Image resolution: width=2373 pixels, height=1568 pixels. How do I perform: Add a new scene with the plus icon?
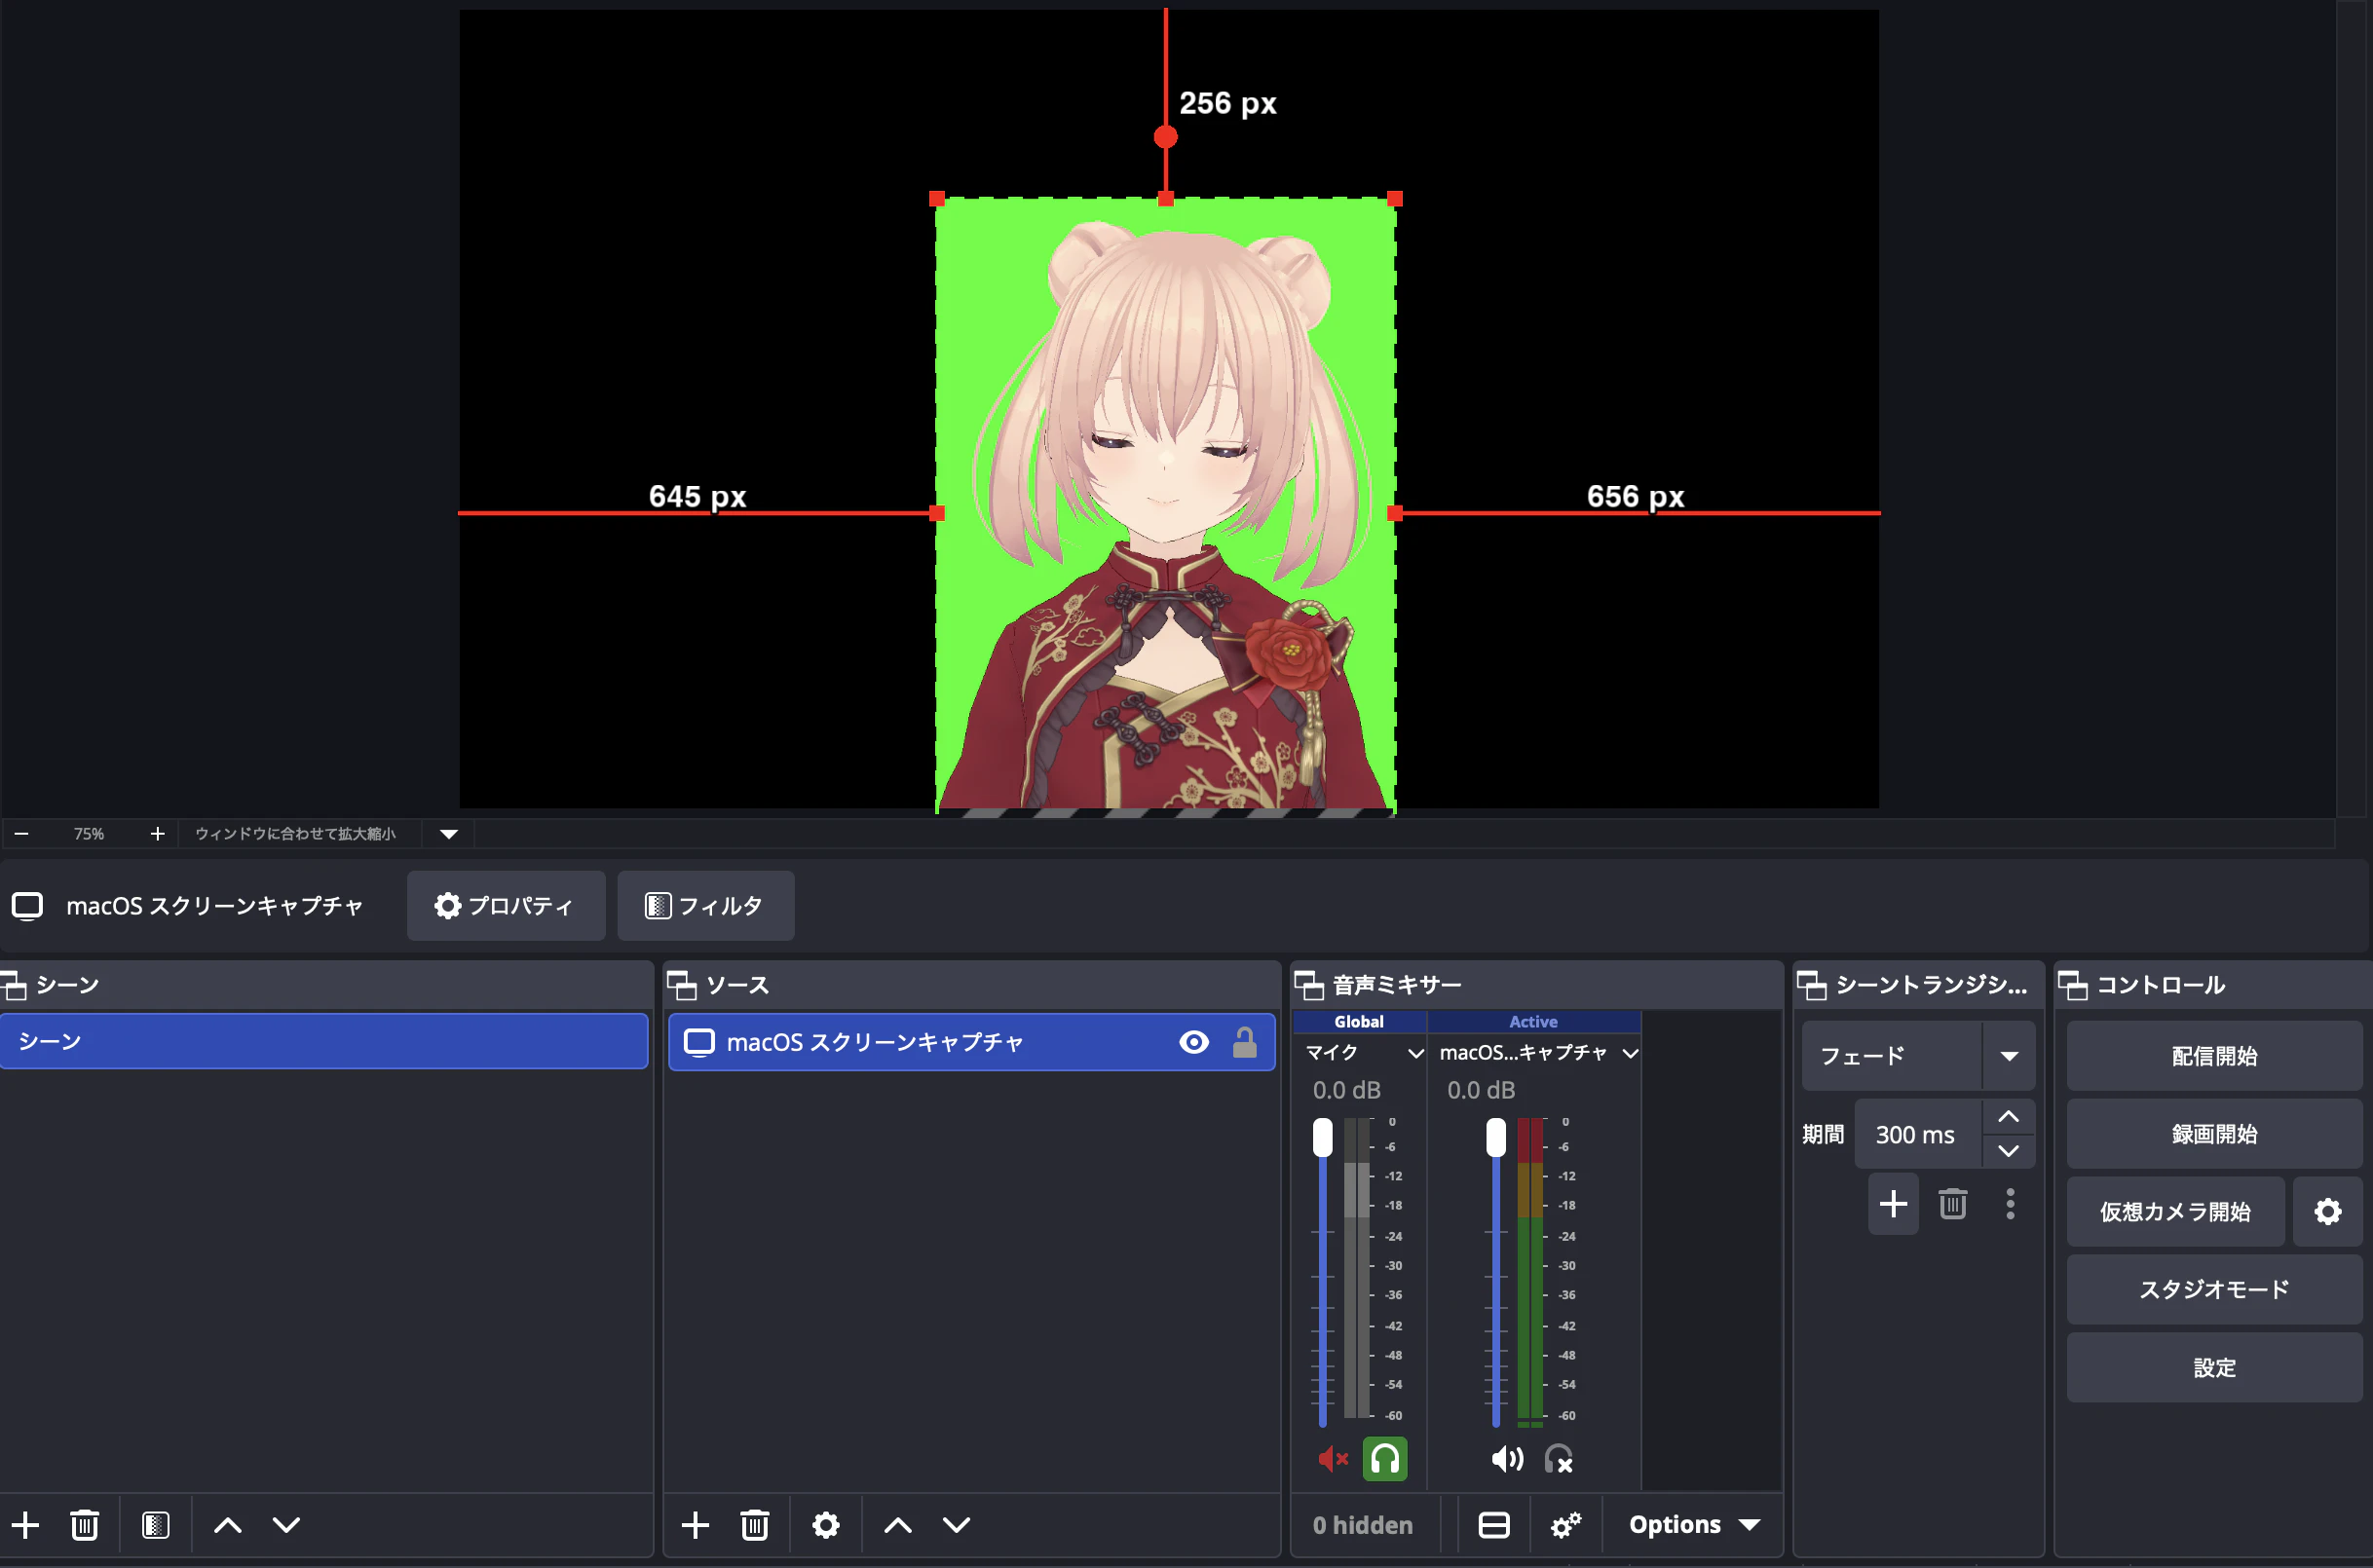click(25, 1525)
